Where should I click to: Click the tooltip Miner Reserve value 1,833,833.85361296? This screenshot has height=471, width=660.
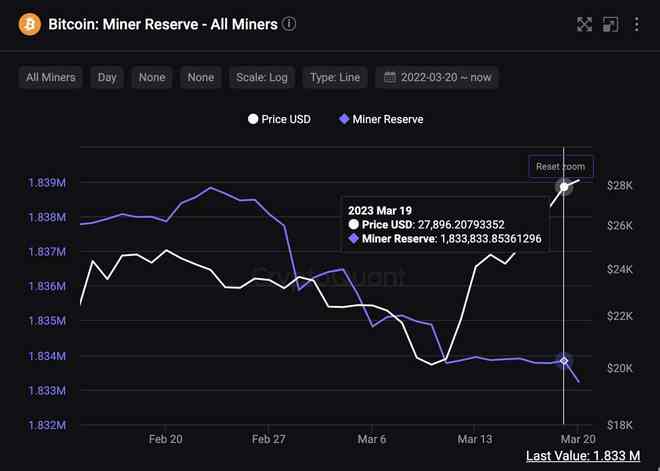tap(491, 239)
